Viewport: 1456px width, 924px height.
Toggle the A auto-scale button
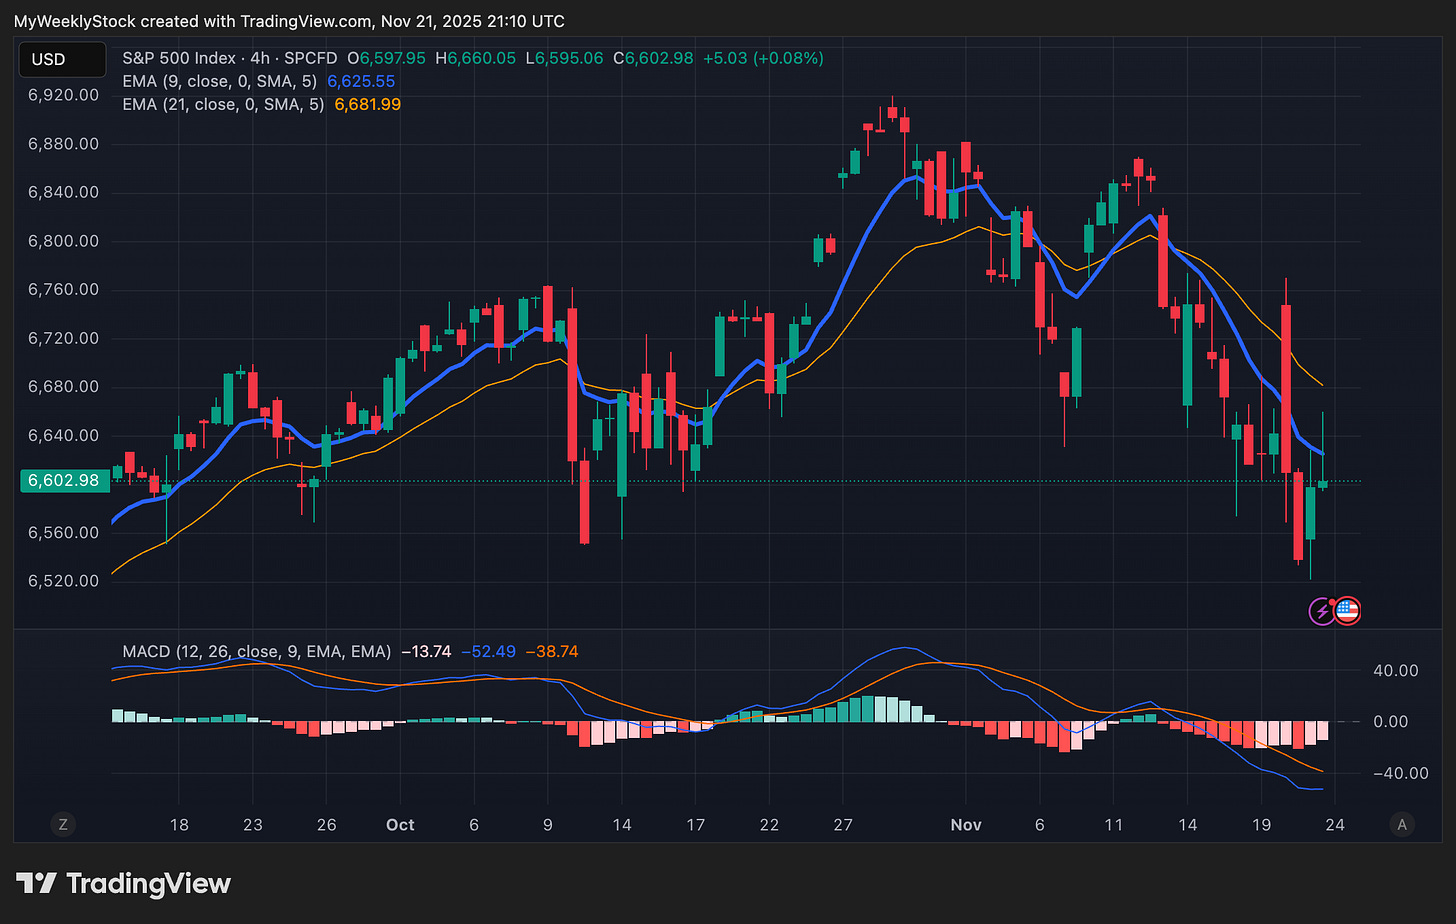[x=1402, y=825]
